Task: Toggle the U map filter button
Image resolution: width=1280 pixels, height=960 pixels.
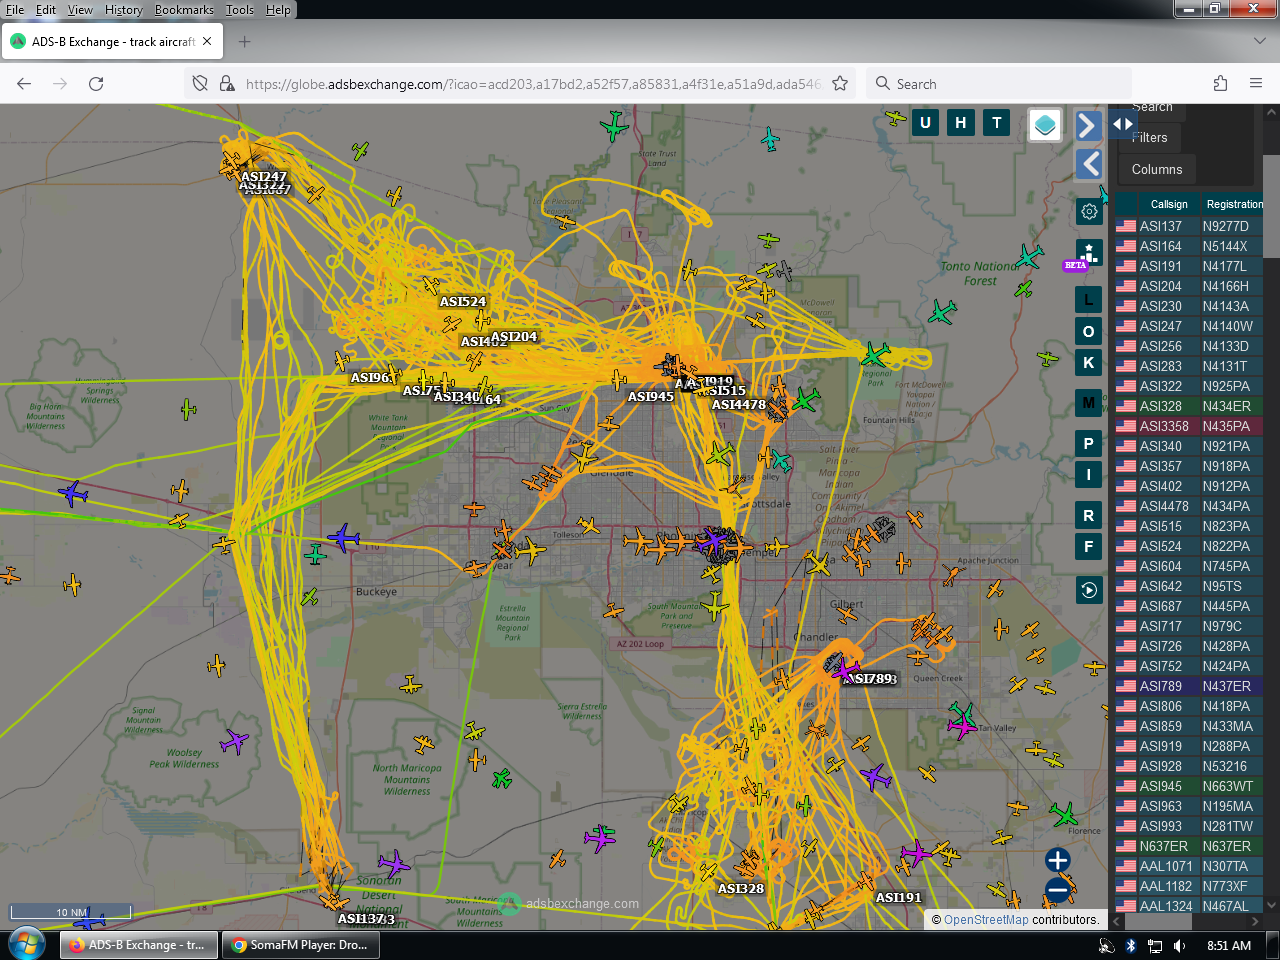Action: (925, 123)
